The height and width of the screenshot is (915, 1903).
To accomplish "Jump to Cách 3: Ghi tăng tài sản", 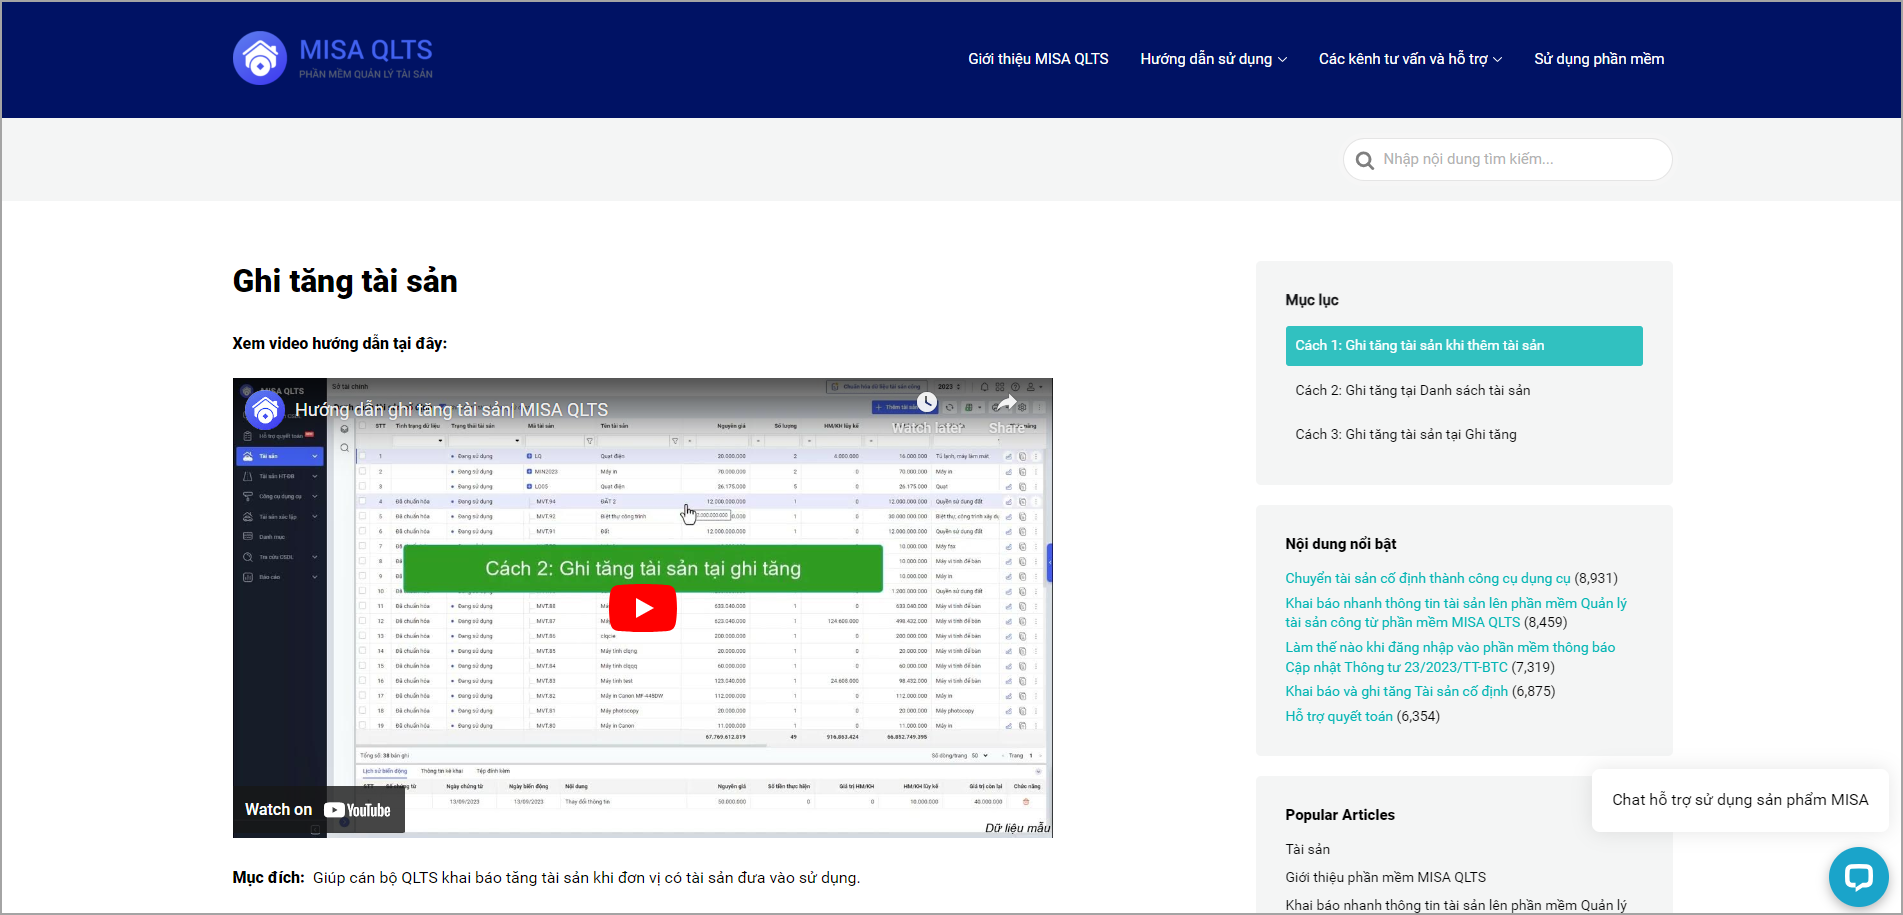I will pyautogui.click(x=1405, y=434).
